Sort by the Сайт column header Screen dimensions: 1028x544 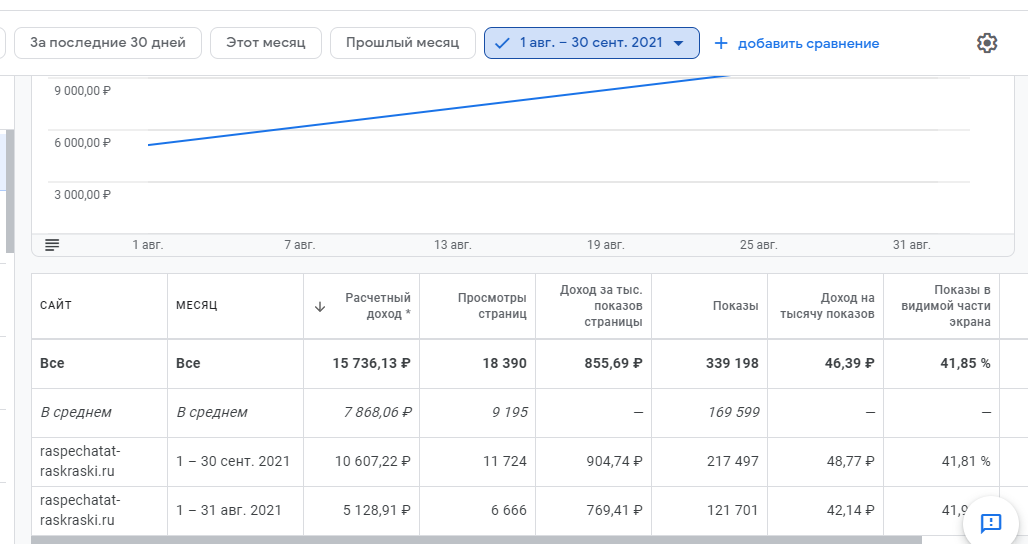pyautogui.click(x=56, y=305)
